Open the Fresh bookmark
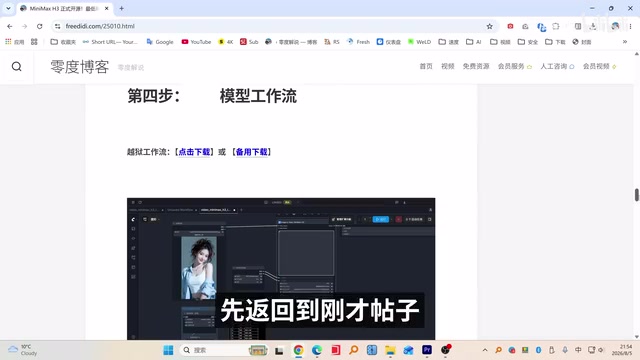This screenshot has height=360, width=640. [x=358, y=42]
